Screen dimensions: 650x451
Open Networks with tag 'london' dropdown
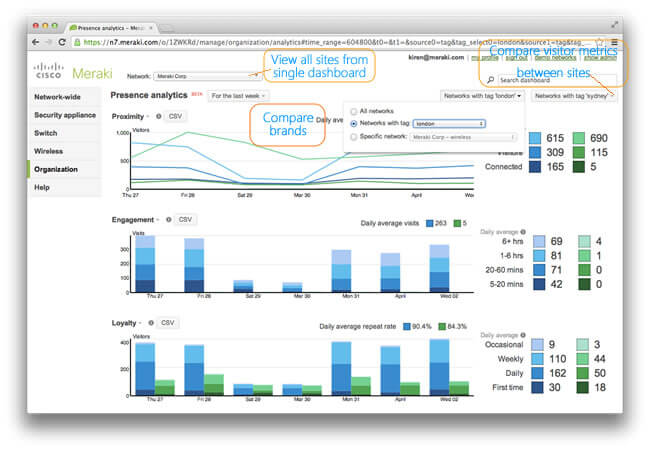click(x=482, y=96)
